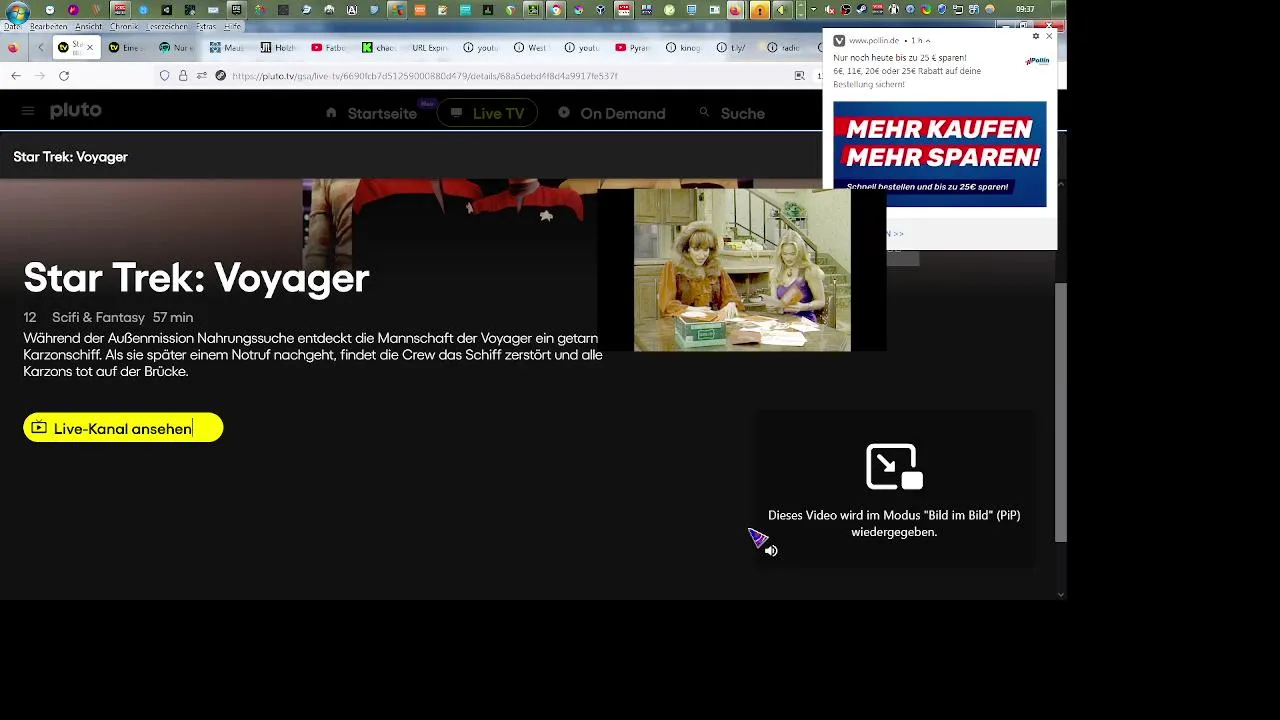
Task: Switch to the 'West' tab
Action: point(531,47)
